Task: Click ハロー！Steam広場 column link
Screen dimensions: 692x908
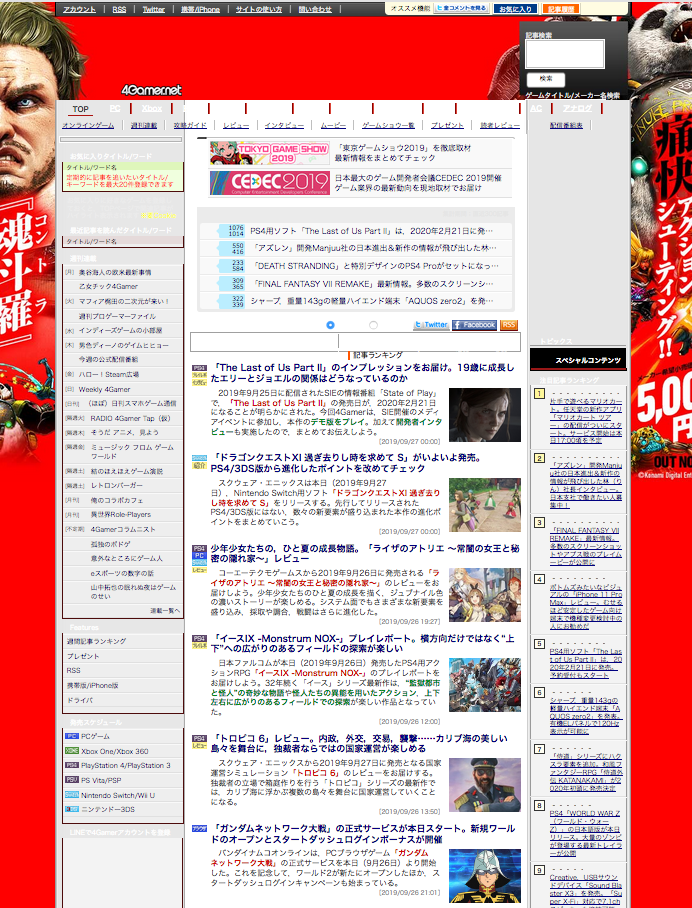Action: point(109,375)
